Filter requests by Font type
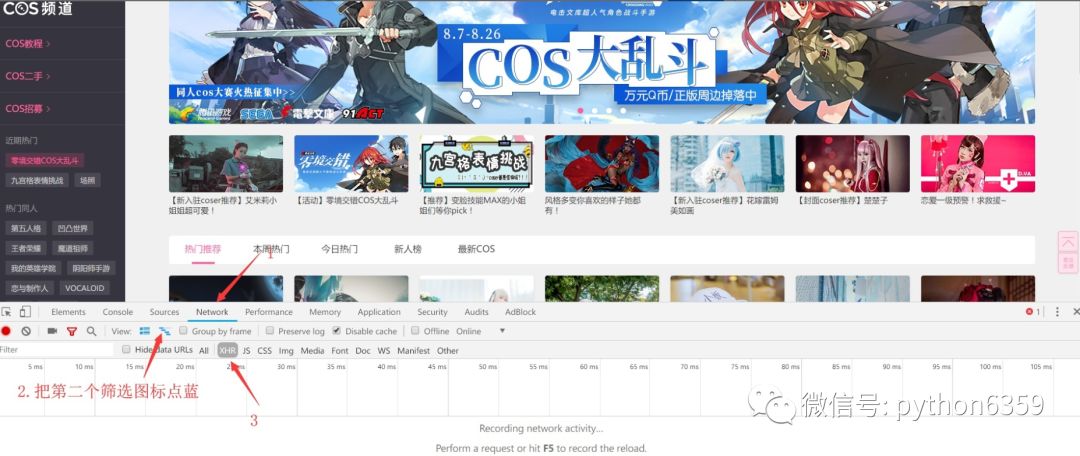 coord(340,351)
